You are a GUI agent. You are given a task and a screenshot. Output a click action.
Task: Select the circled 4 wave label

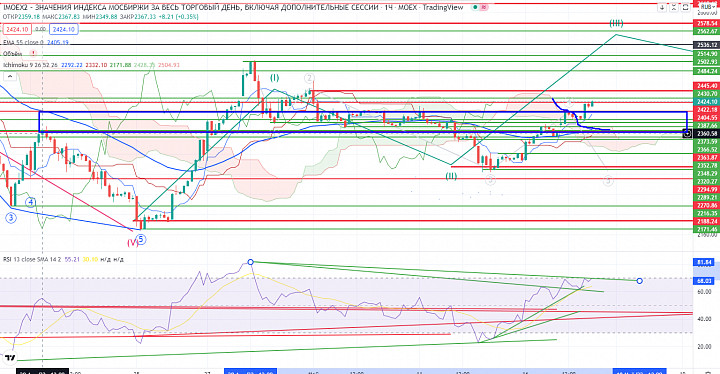(30, 202)
